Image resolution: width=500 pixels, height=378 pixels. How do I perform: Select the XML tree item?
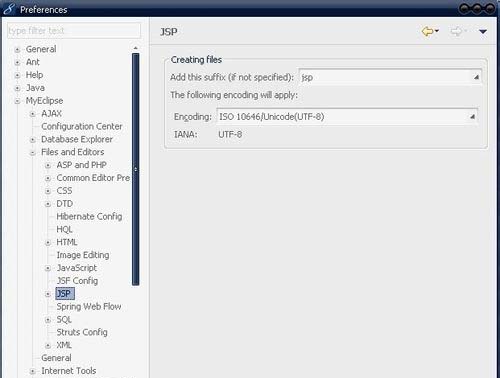coord(64,345)
